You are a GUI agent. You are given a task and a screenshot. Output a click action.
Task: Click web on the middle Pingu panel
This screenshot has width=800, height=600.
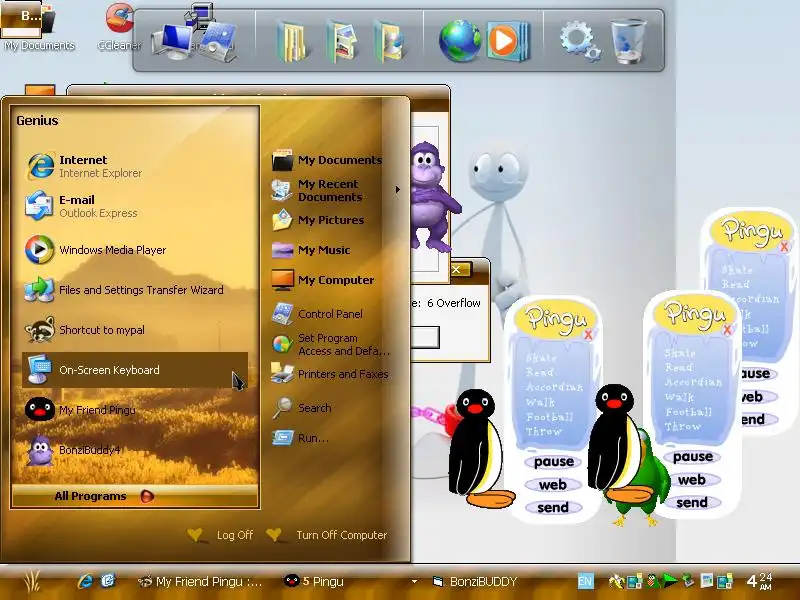pos(692,480)
